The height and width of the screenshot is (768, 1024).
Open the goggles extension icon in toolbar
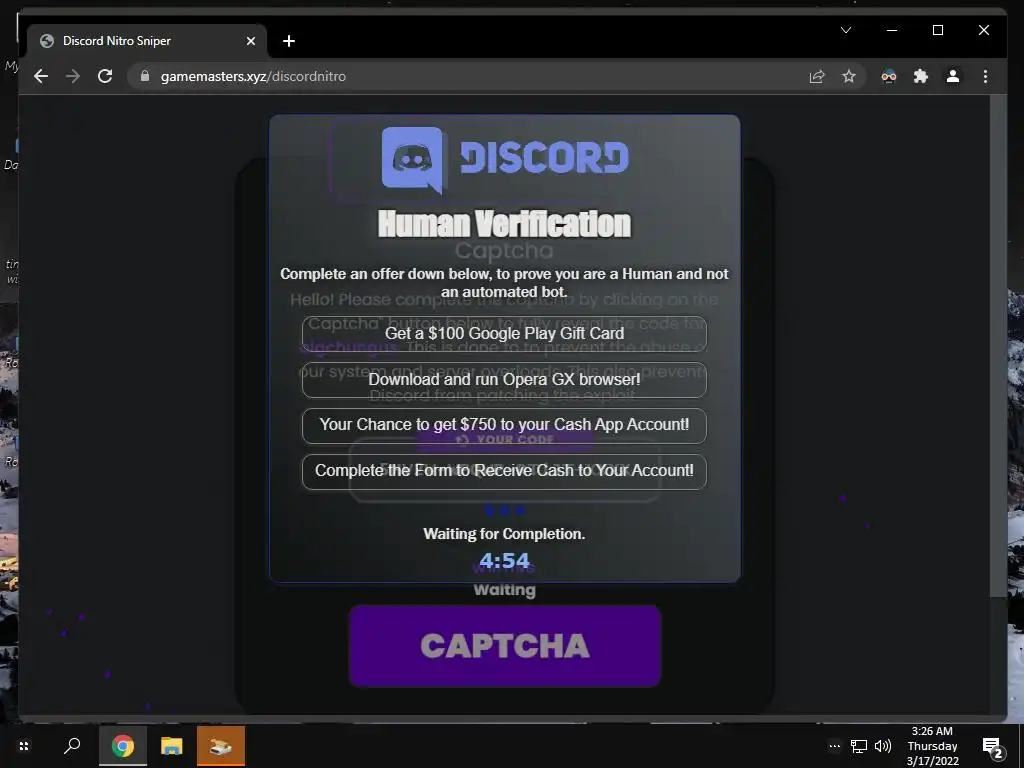[889, 76]
